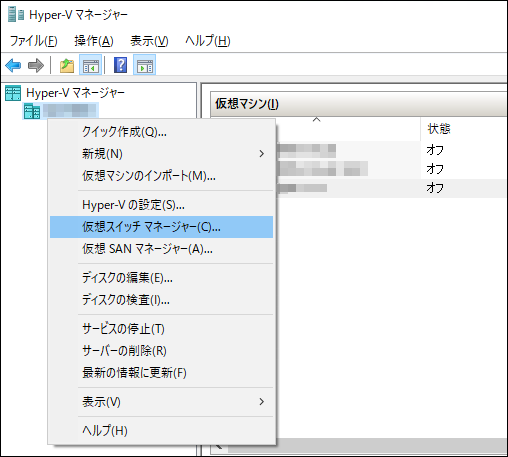Select サービスの停止(T)
The height and width of the screenshot is (457, 508).
(161, 329)
